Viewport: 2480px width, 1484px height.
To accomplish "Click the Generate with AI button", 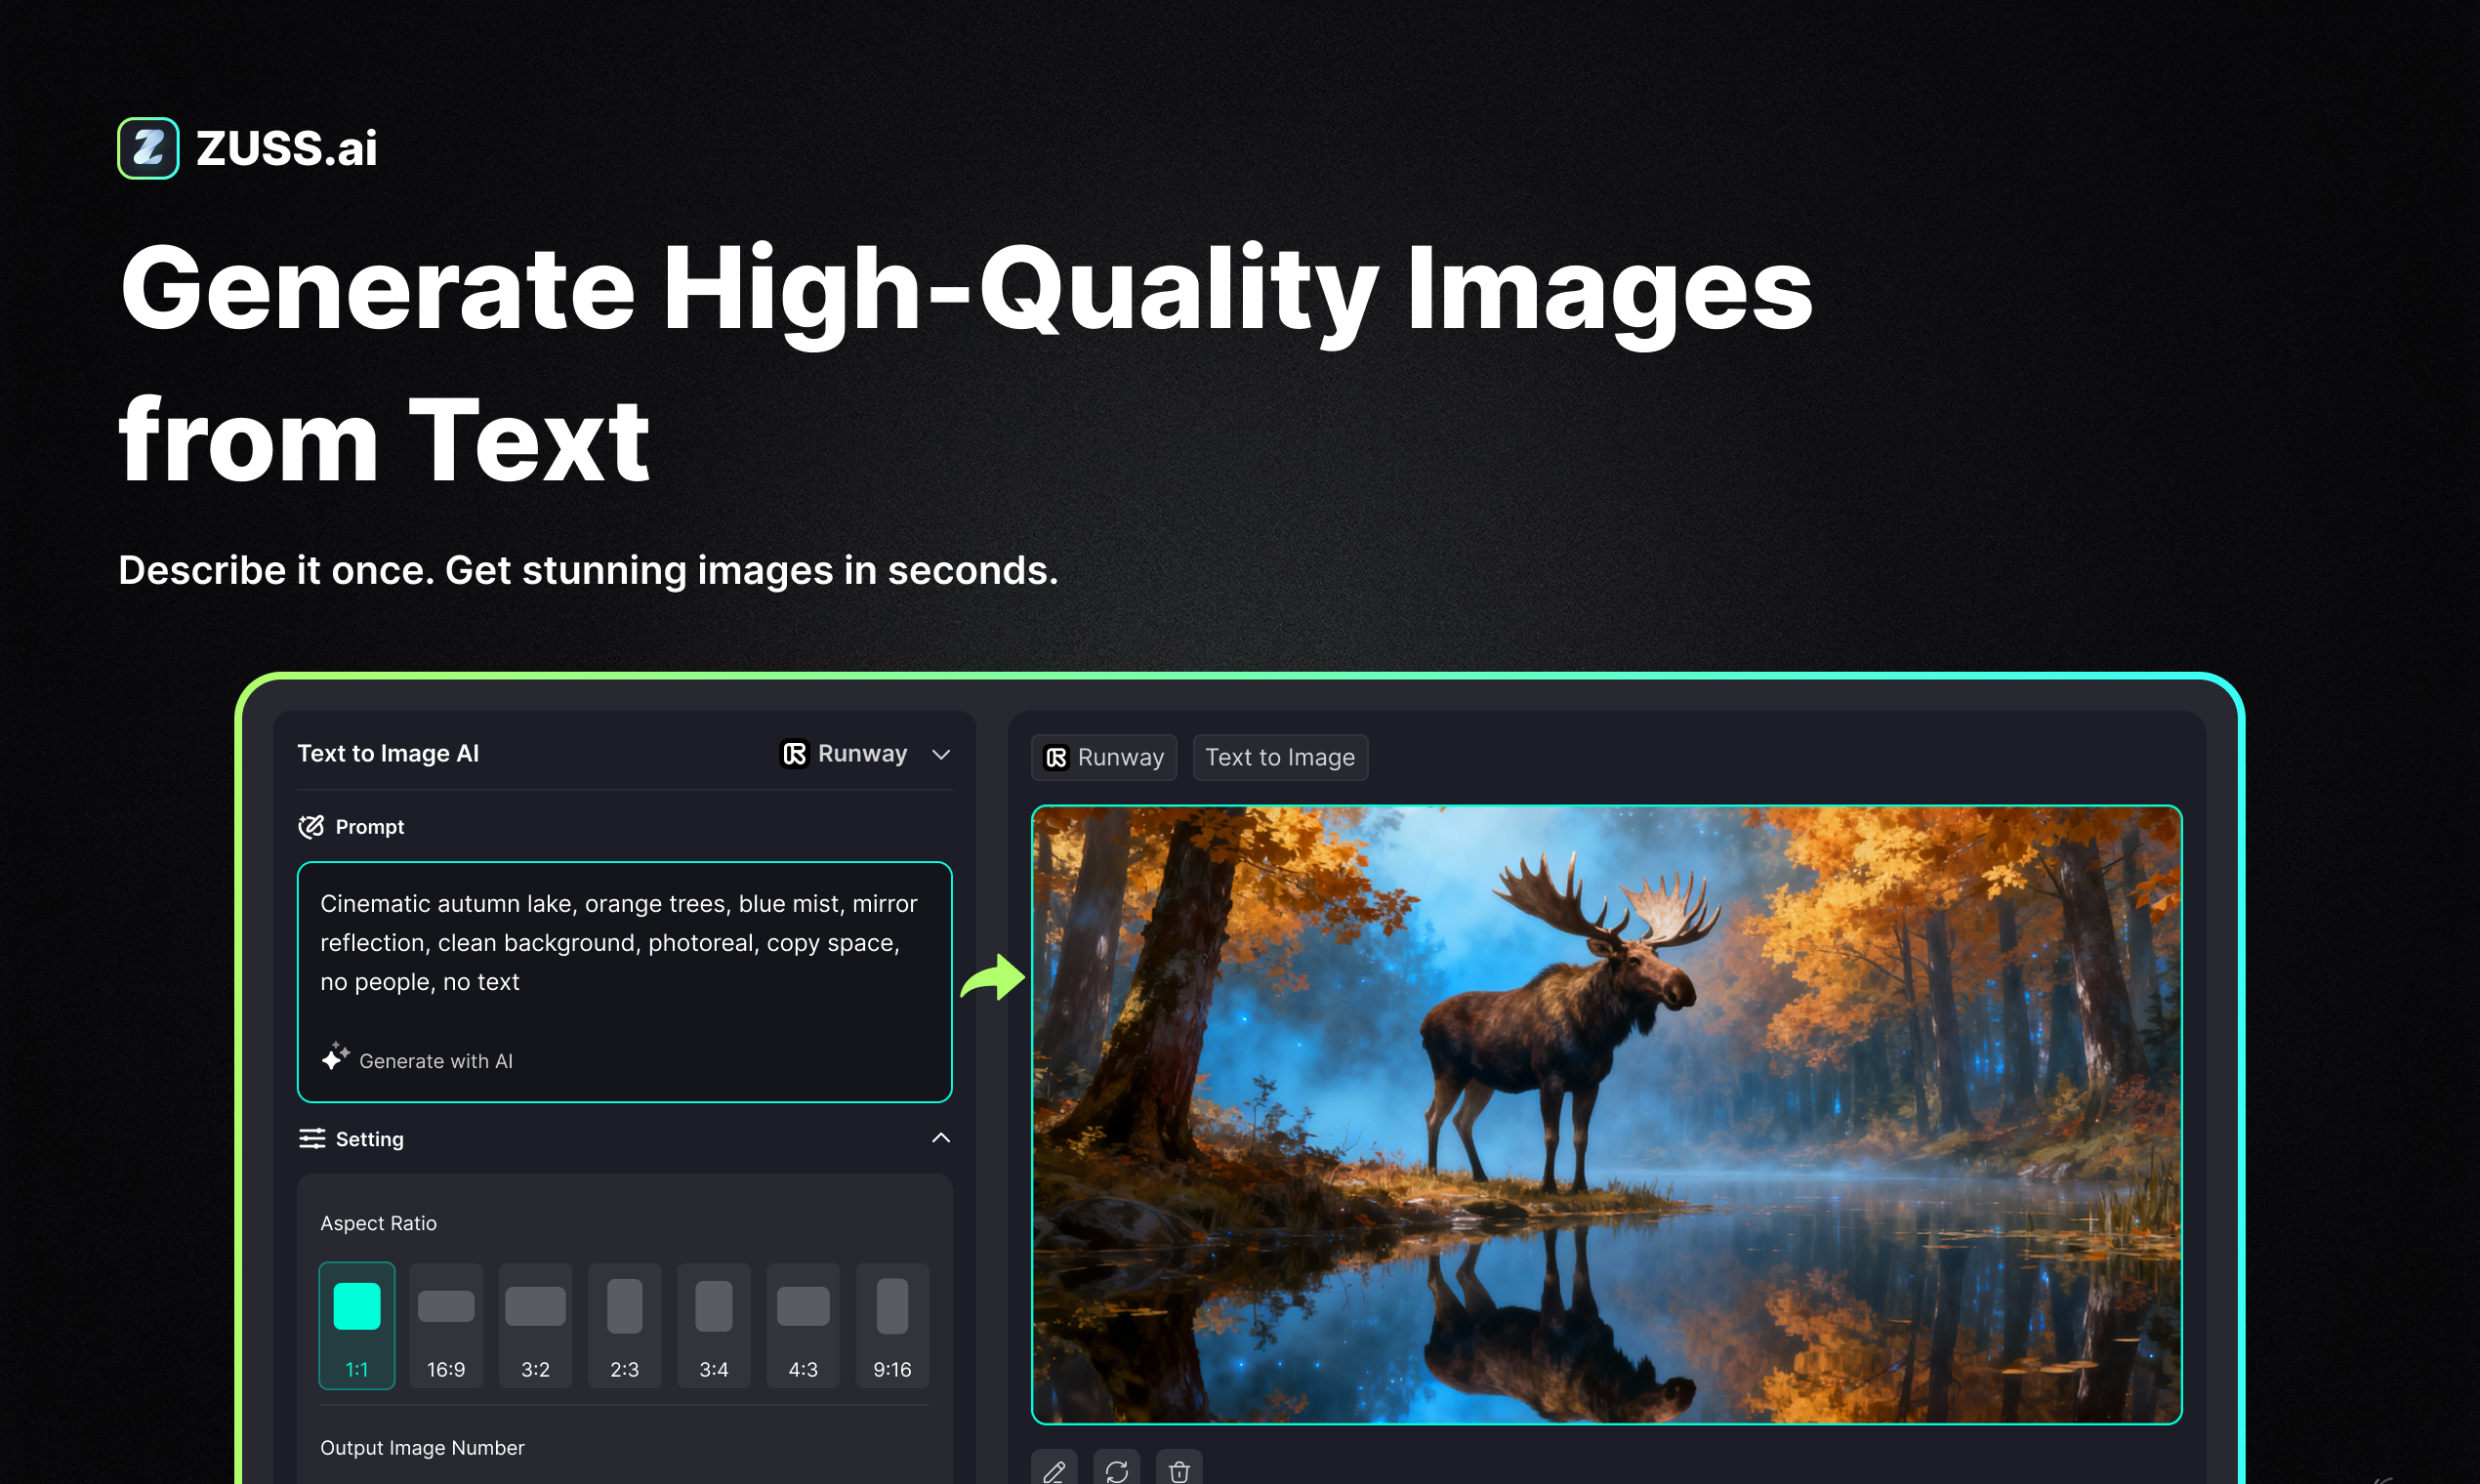I will 417,1060.
